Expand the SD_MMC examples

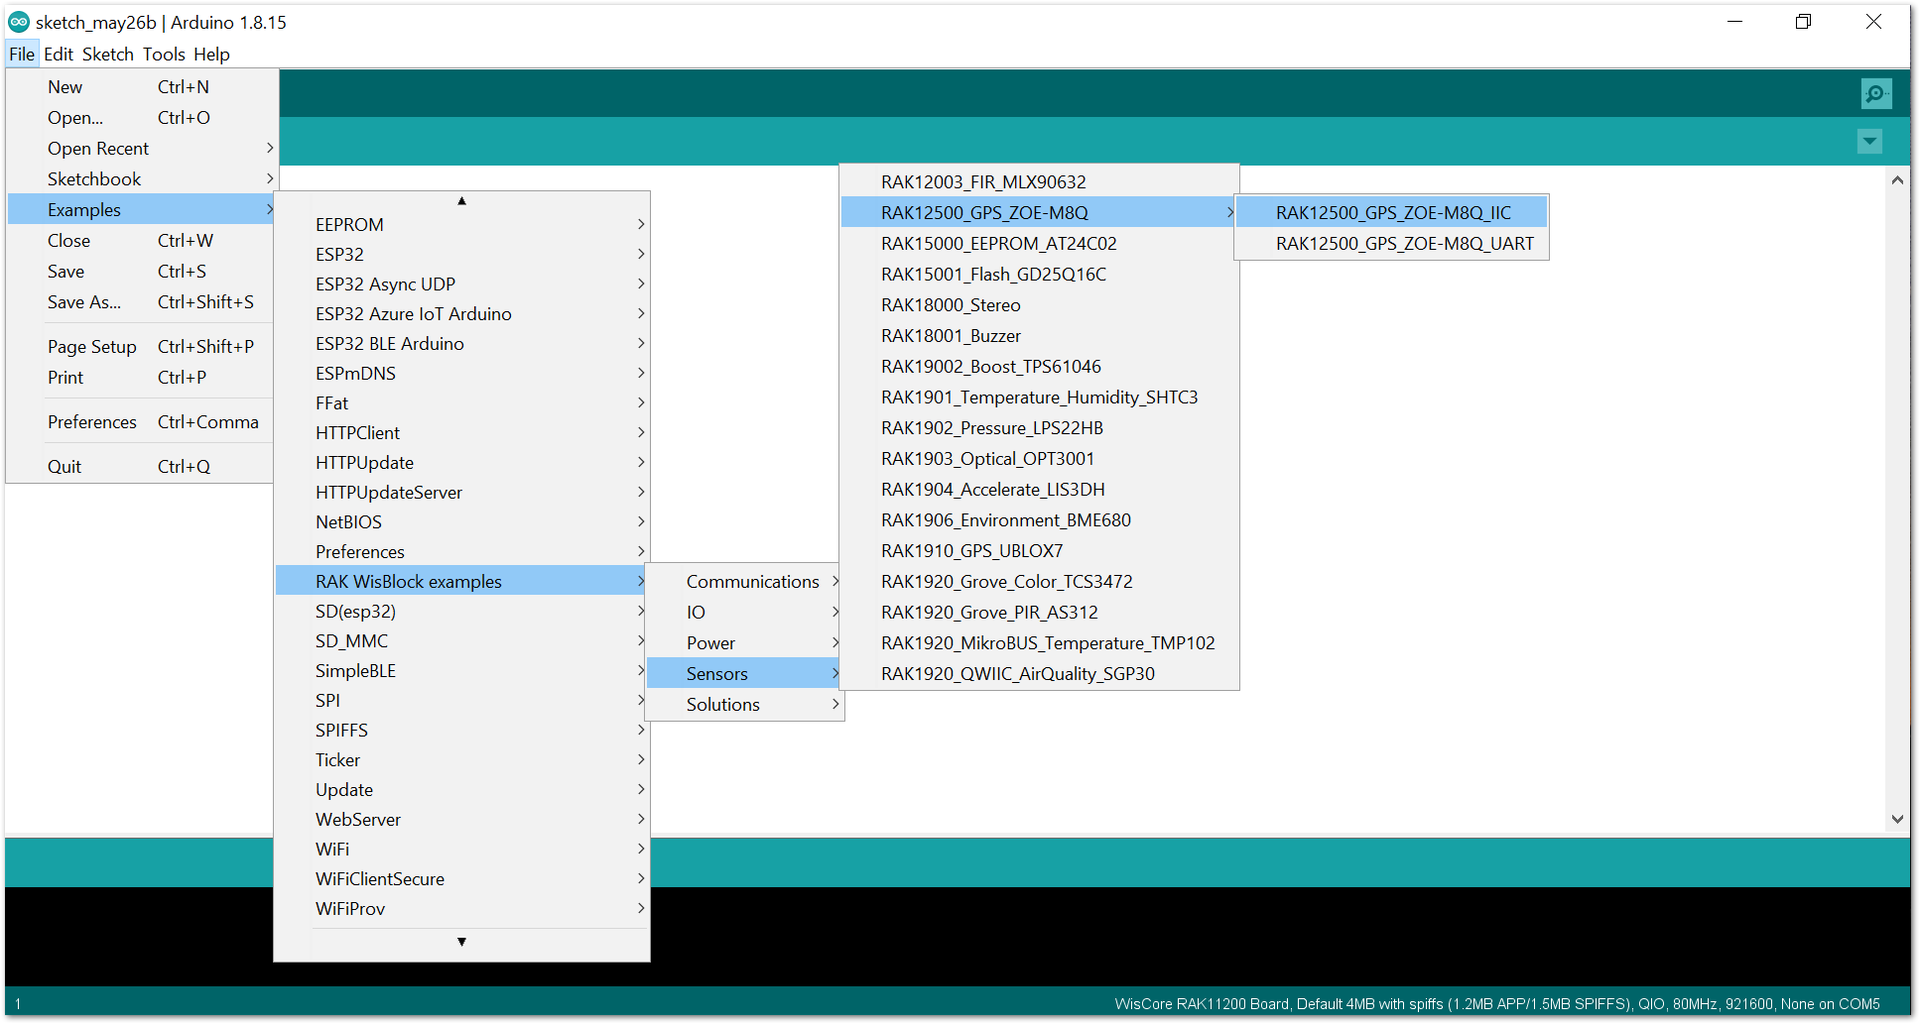[462, 642]
